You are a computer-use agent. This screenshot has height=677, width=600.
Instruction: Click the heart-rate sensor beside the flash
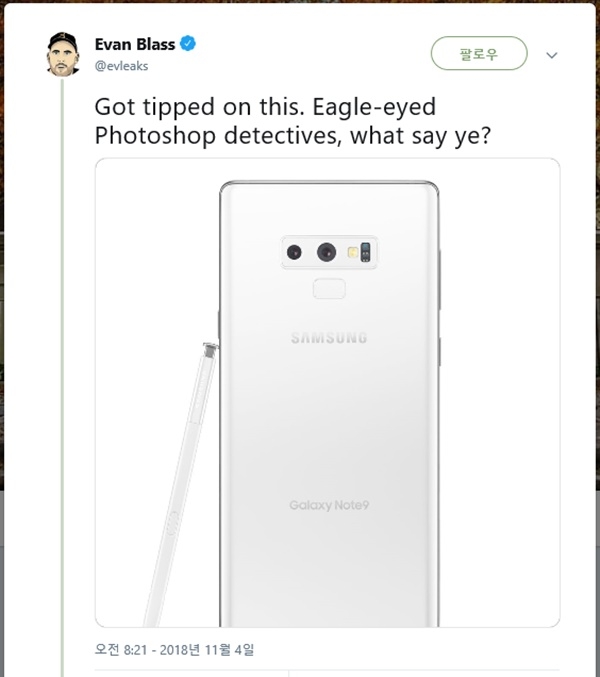365,252
